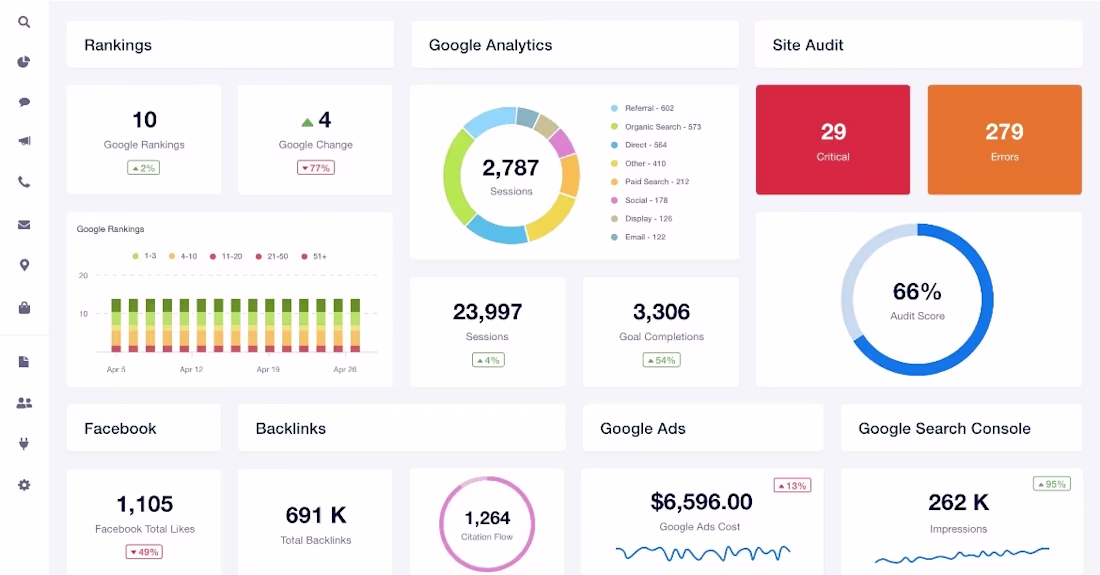Open the document reports icon
Screen dimensions: 1100x575
point(24,362)
